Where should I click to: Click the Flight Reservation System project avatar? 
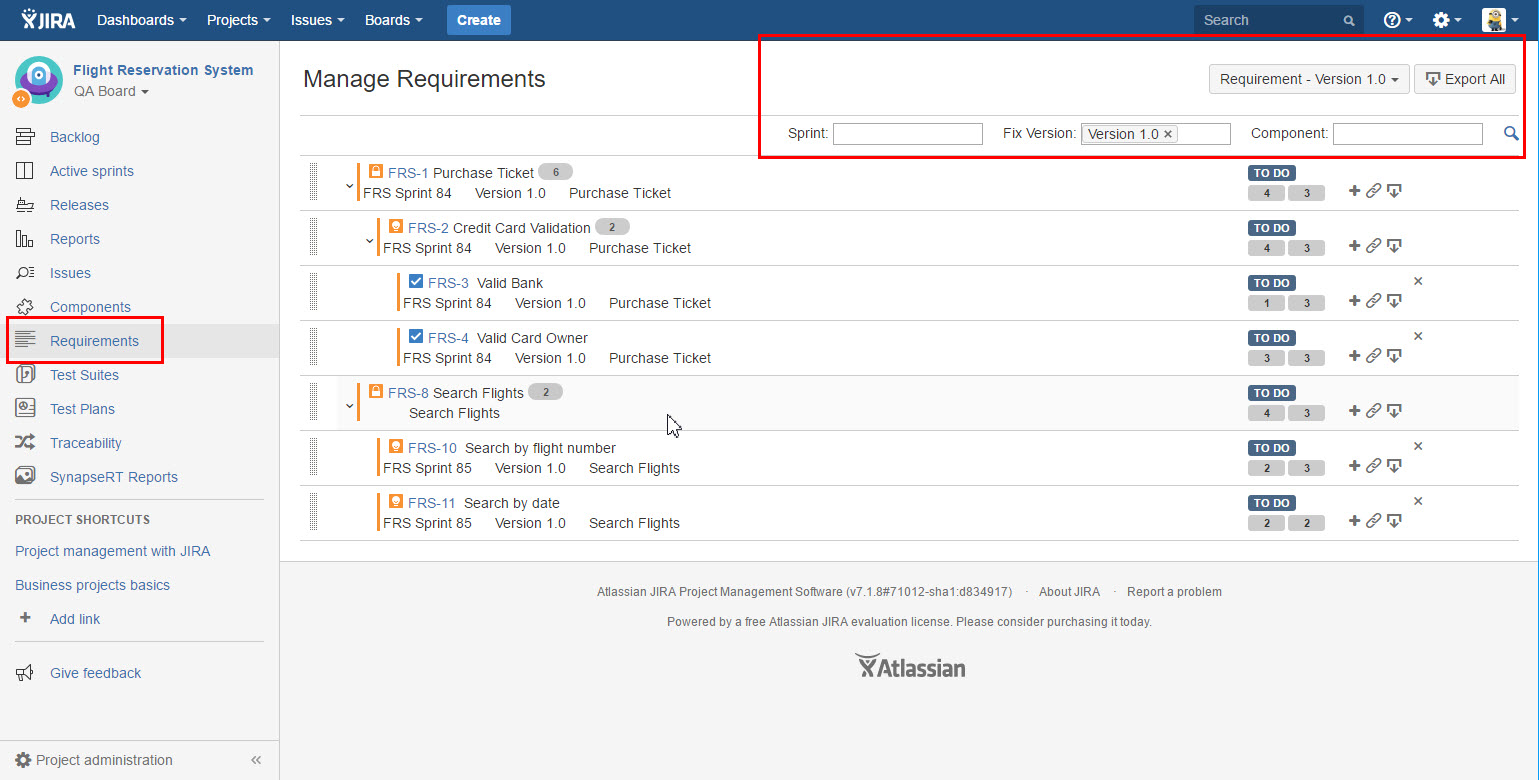pyautogui.click(x=39, y=80)
